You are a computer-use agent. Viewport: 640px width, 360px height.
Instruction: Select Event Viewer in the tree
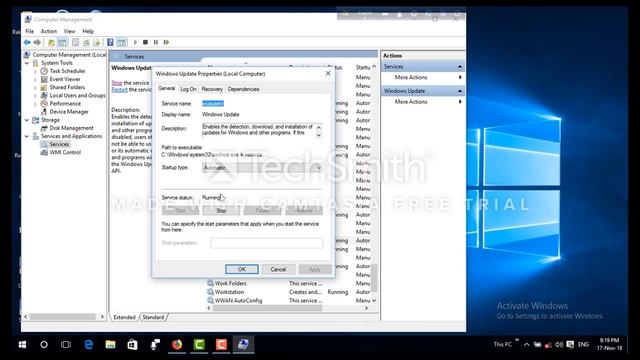[65, 79]
